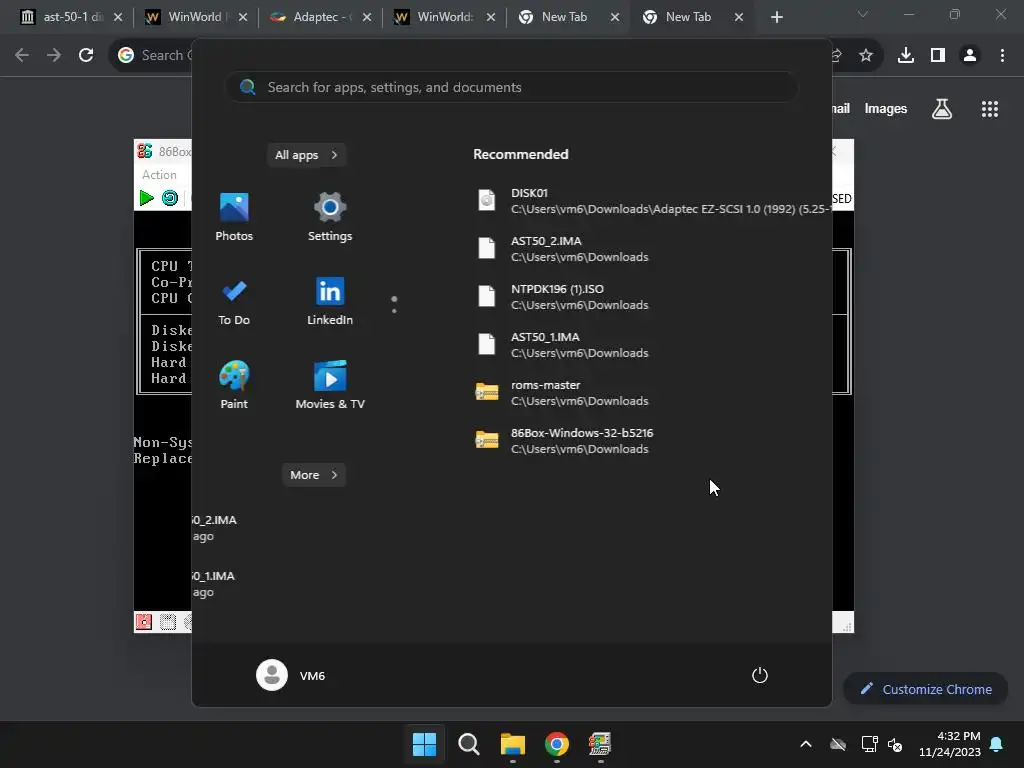Open taskbar Search
Image resolution: width=1024 pixels, height=768 pixels.
pyautogui.click(x=468, y=744)
